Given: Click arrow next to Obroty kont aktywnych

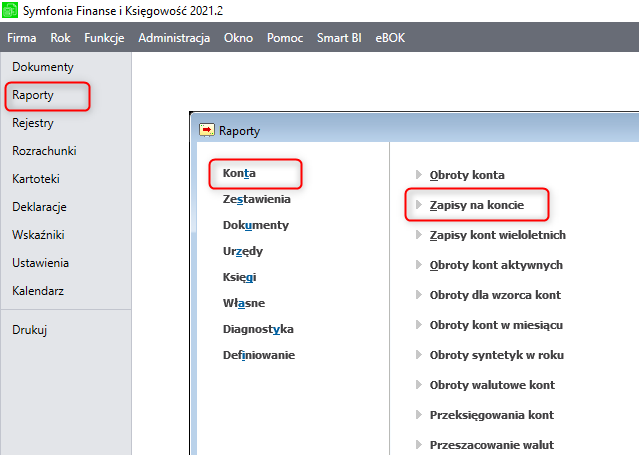Looking at the screenshot, I should pyautogui.click(x=419, y=265).
